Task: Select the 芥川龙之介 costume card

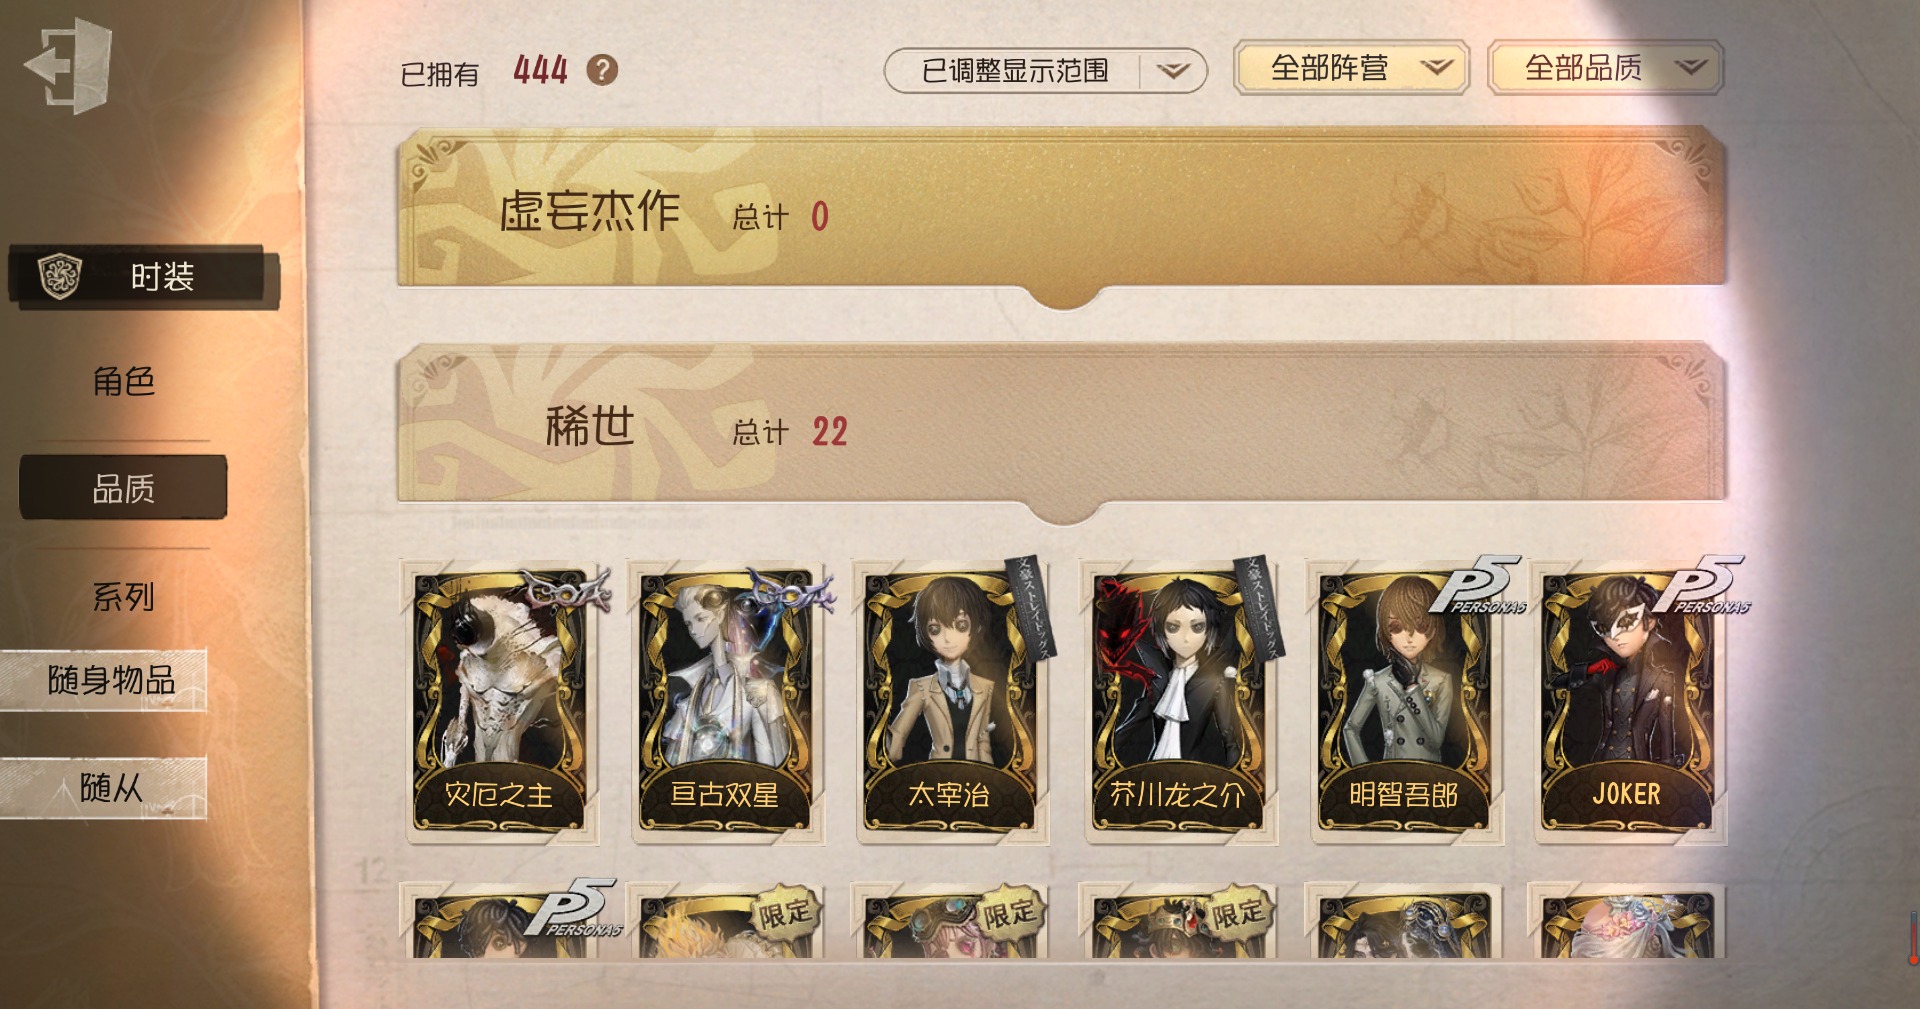Action: tap(1177, 701)
